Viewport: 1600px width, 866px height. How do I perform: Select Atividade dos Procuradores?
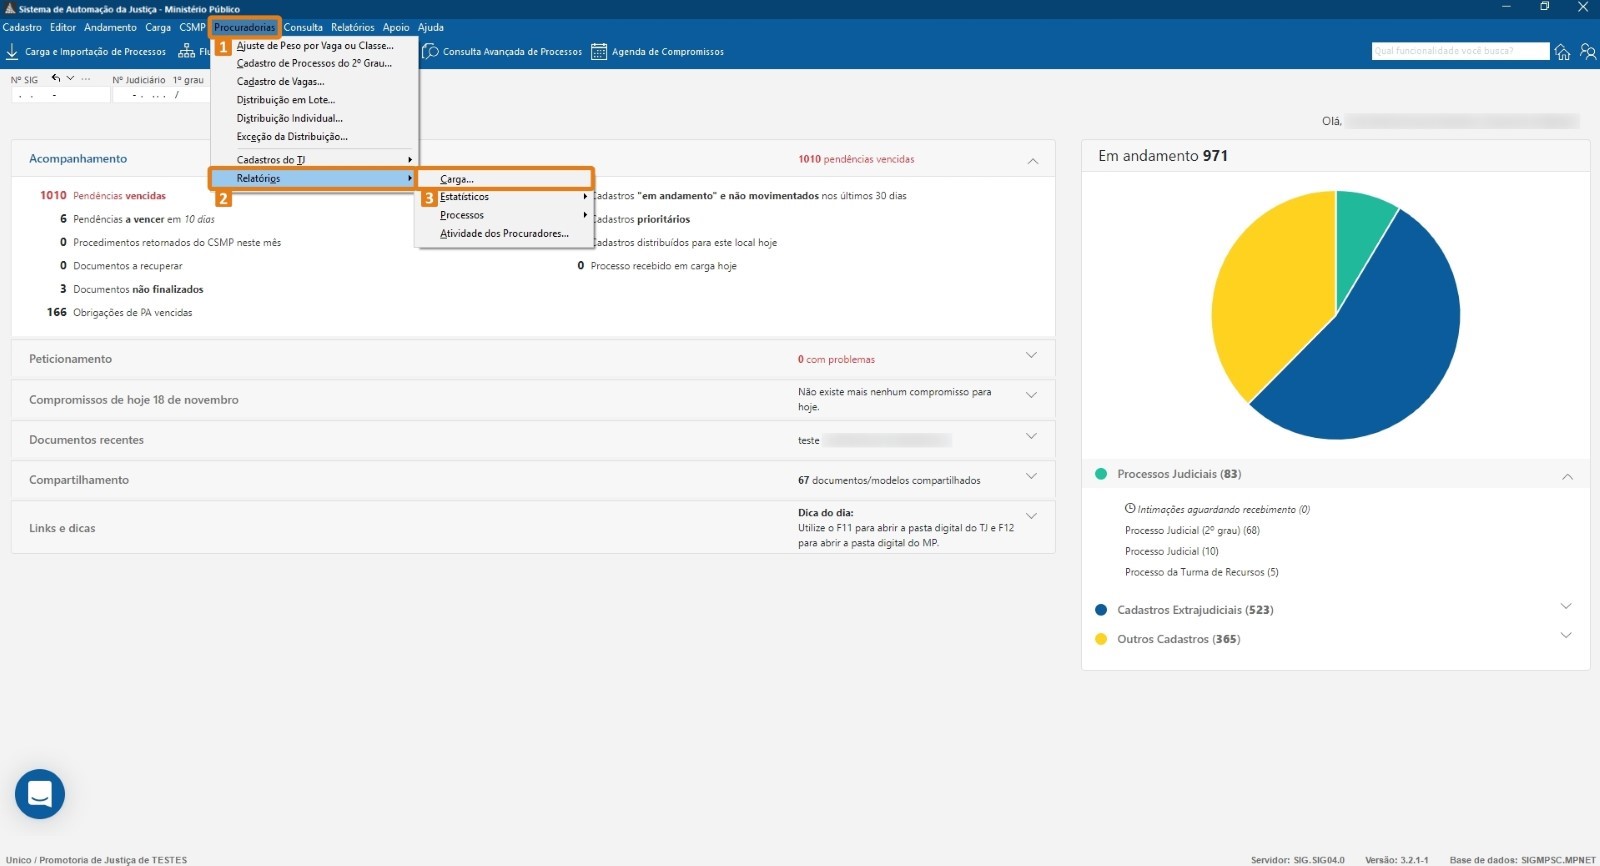click(505, 233)
